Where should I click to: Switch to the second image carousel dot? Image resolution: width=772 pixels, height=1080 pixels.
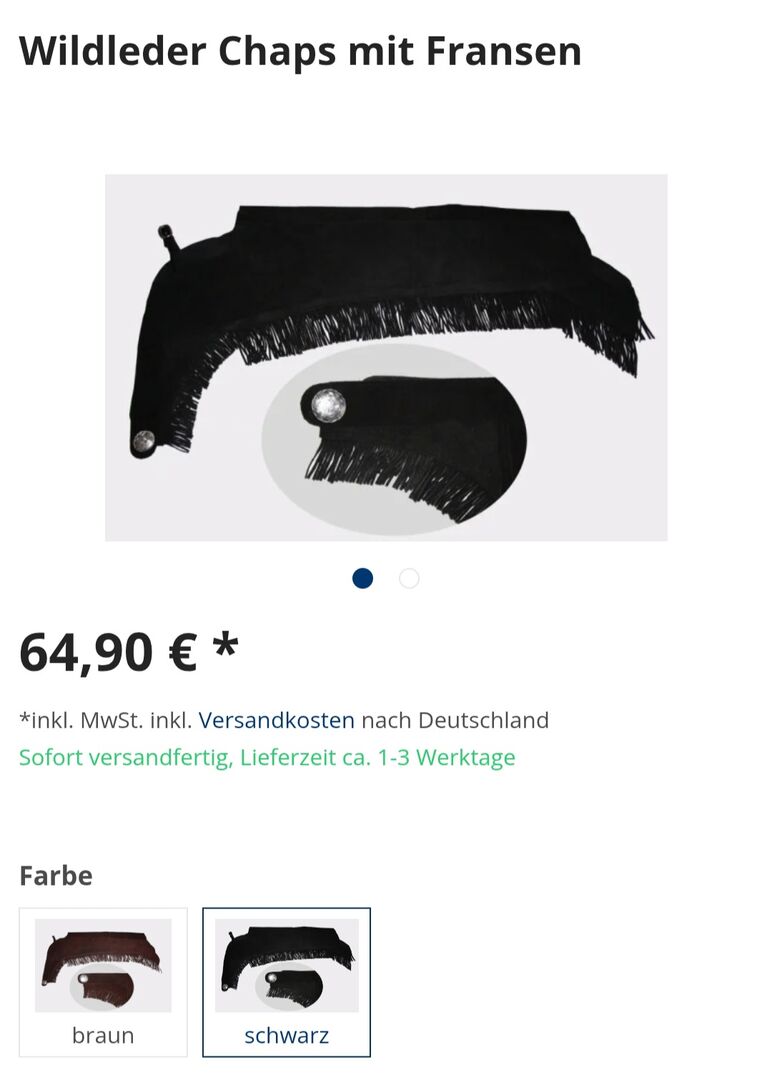click(x=409, y=579)
